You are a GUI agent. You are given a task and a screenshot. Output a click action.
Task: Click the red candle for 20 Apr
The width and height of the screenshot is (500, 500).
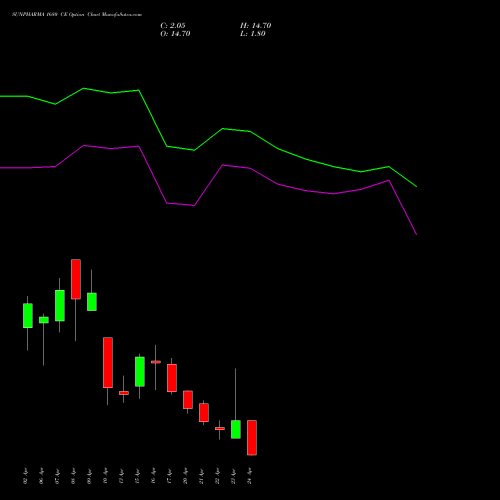point(188,400)
